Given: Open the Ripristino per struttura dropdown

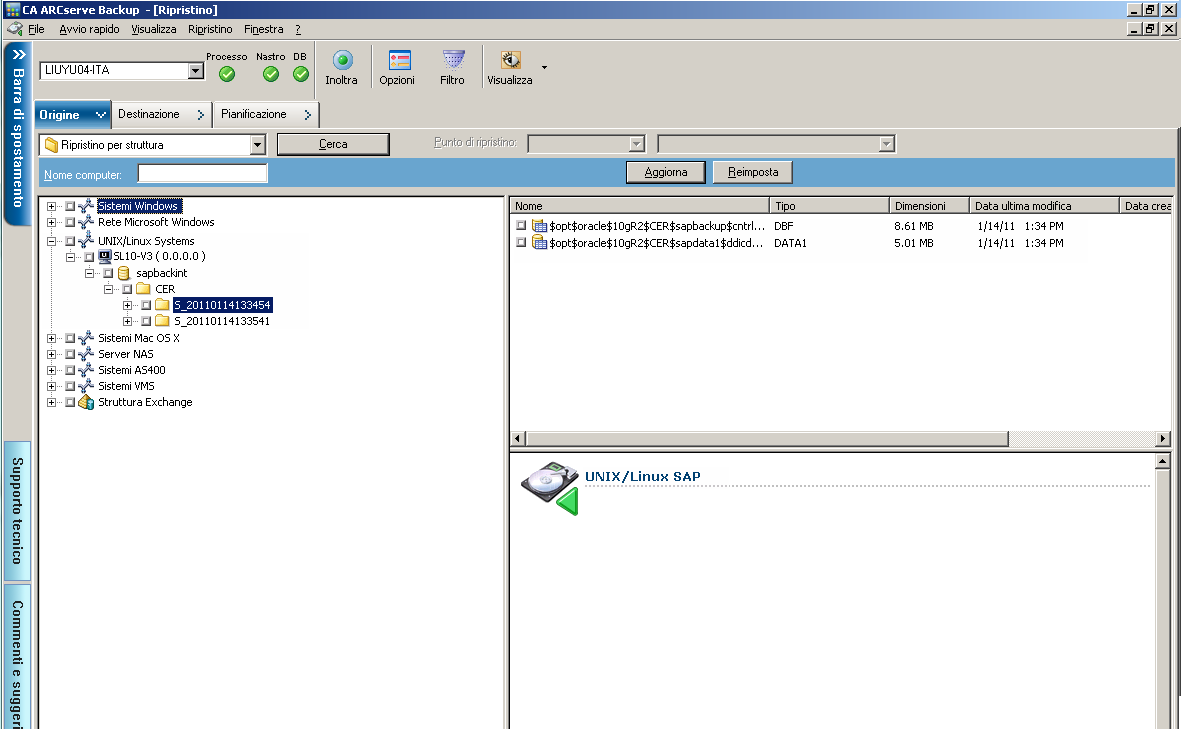Looking at the screenshot, I should 258,145.
